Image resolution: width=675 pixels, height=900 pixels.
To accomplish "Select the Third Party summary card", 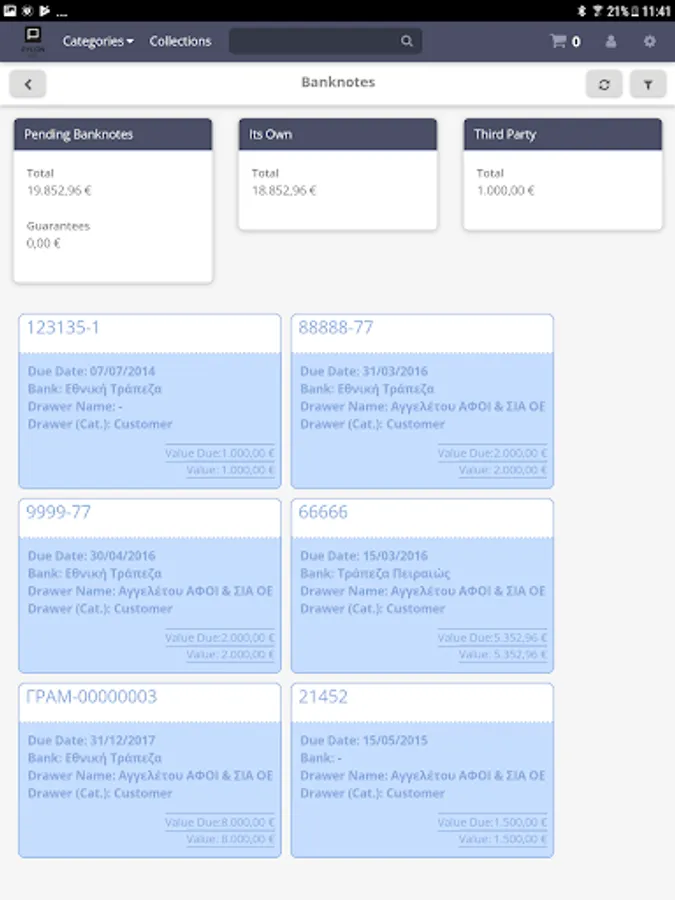I will pyautogui.click(x=562, y=175).
